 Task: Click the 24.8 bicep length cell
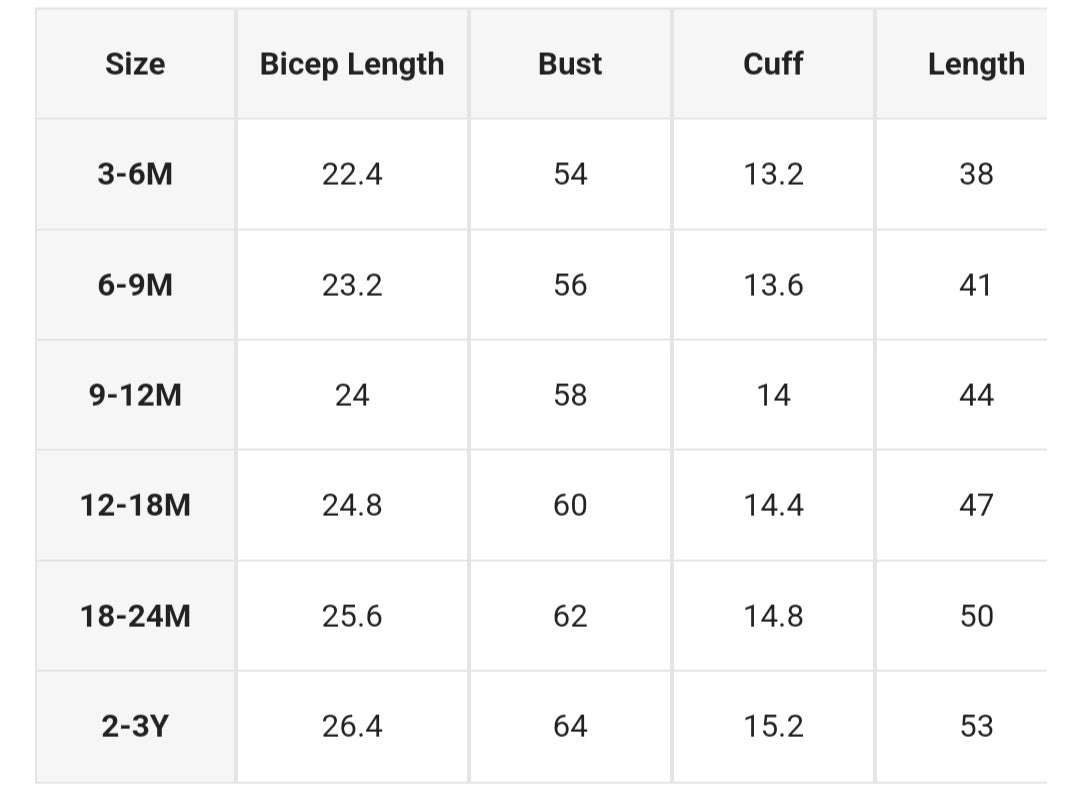[x=352, y=505]
